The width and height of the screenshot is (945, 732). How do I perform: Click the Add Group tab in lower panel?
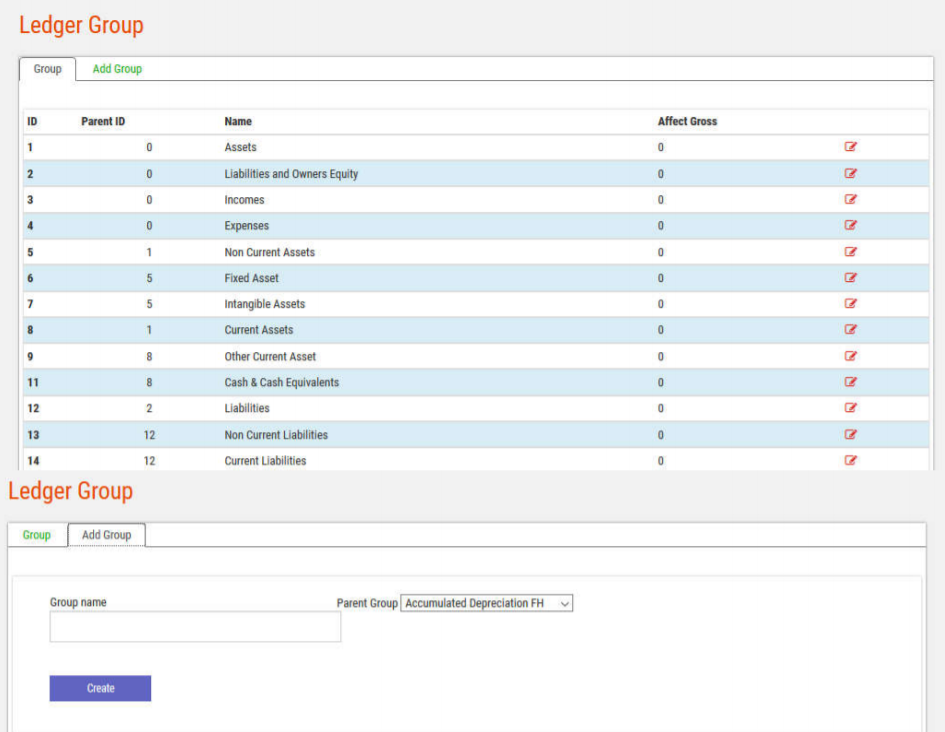[106, 535]
